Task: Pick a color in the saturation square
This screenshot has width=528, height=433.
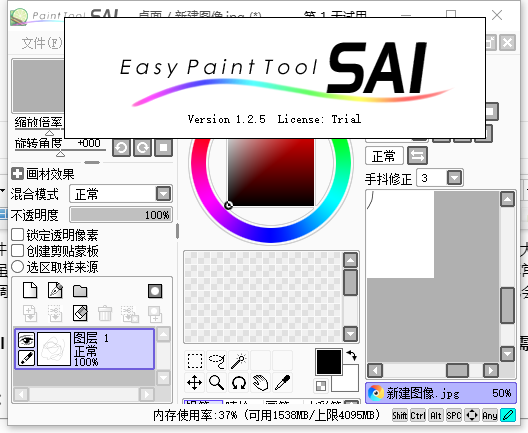Action: point(271,172)
